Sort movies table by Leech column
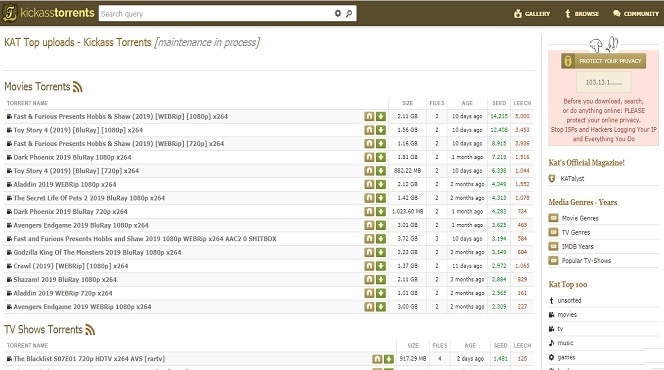The width and height of the screenshot is (664, 370). pyautogui.click(x=522, y=103)
